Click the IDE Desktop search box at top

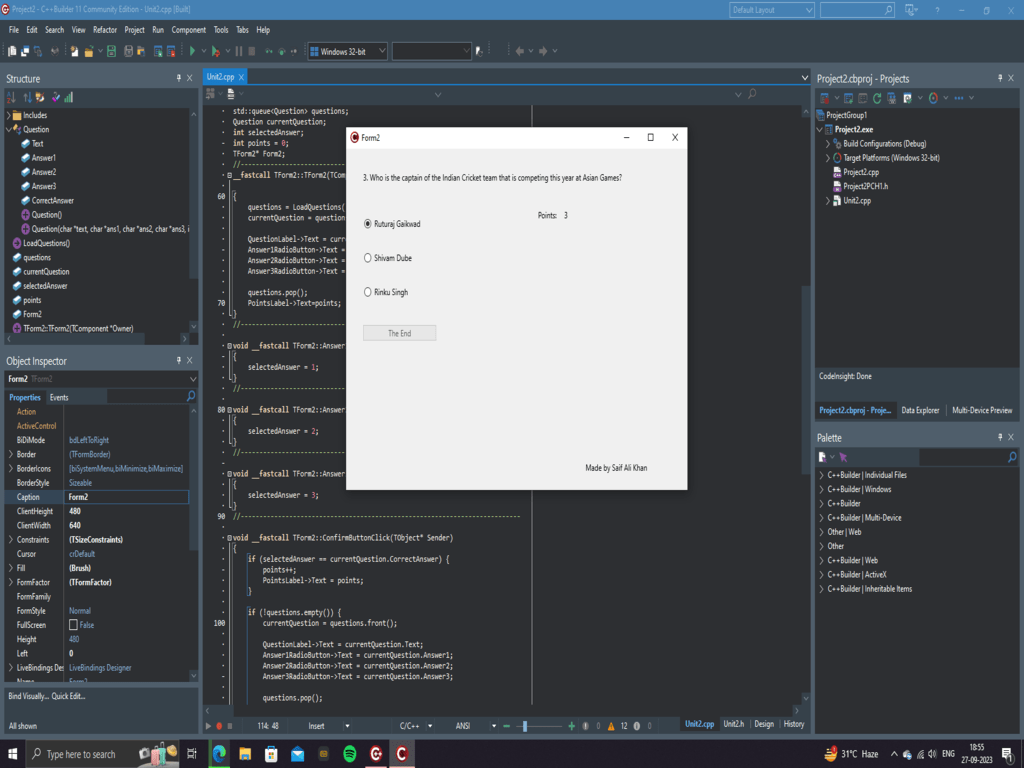click(857, 10)
